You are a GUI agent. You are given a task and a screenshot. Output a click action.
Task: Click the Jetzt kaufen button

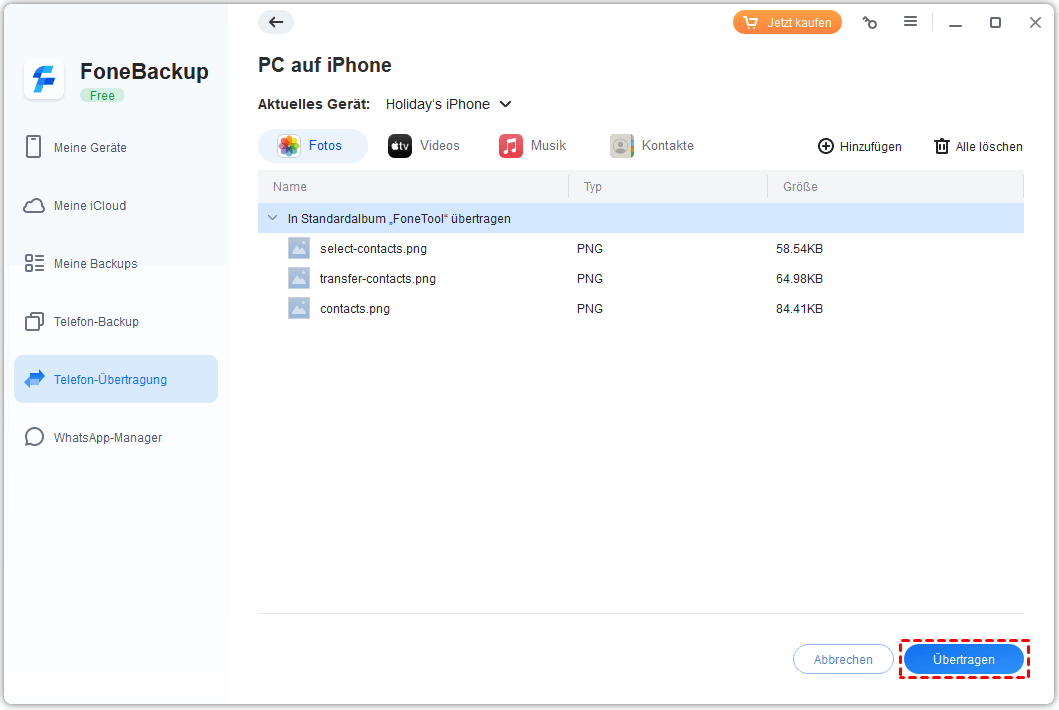(x=787, y=22)
